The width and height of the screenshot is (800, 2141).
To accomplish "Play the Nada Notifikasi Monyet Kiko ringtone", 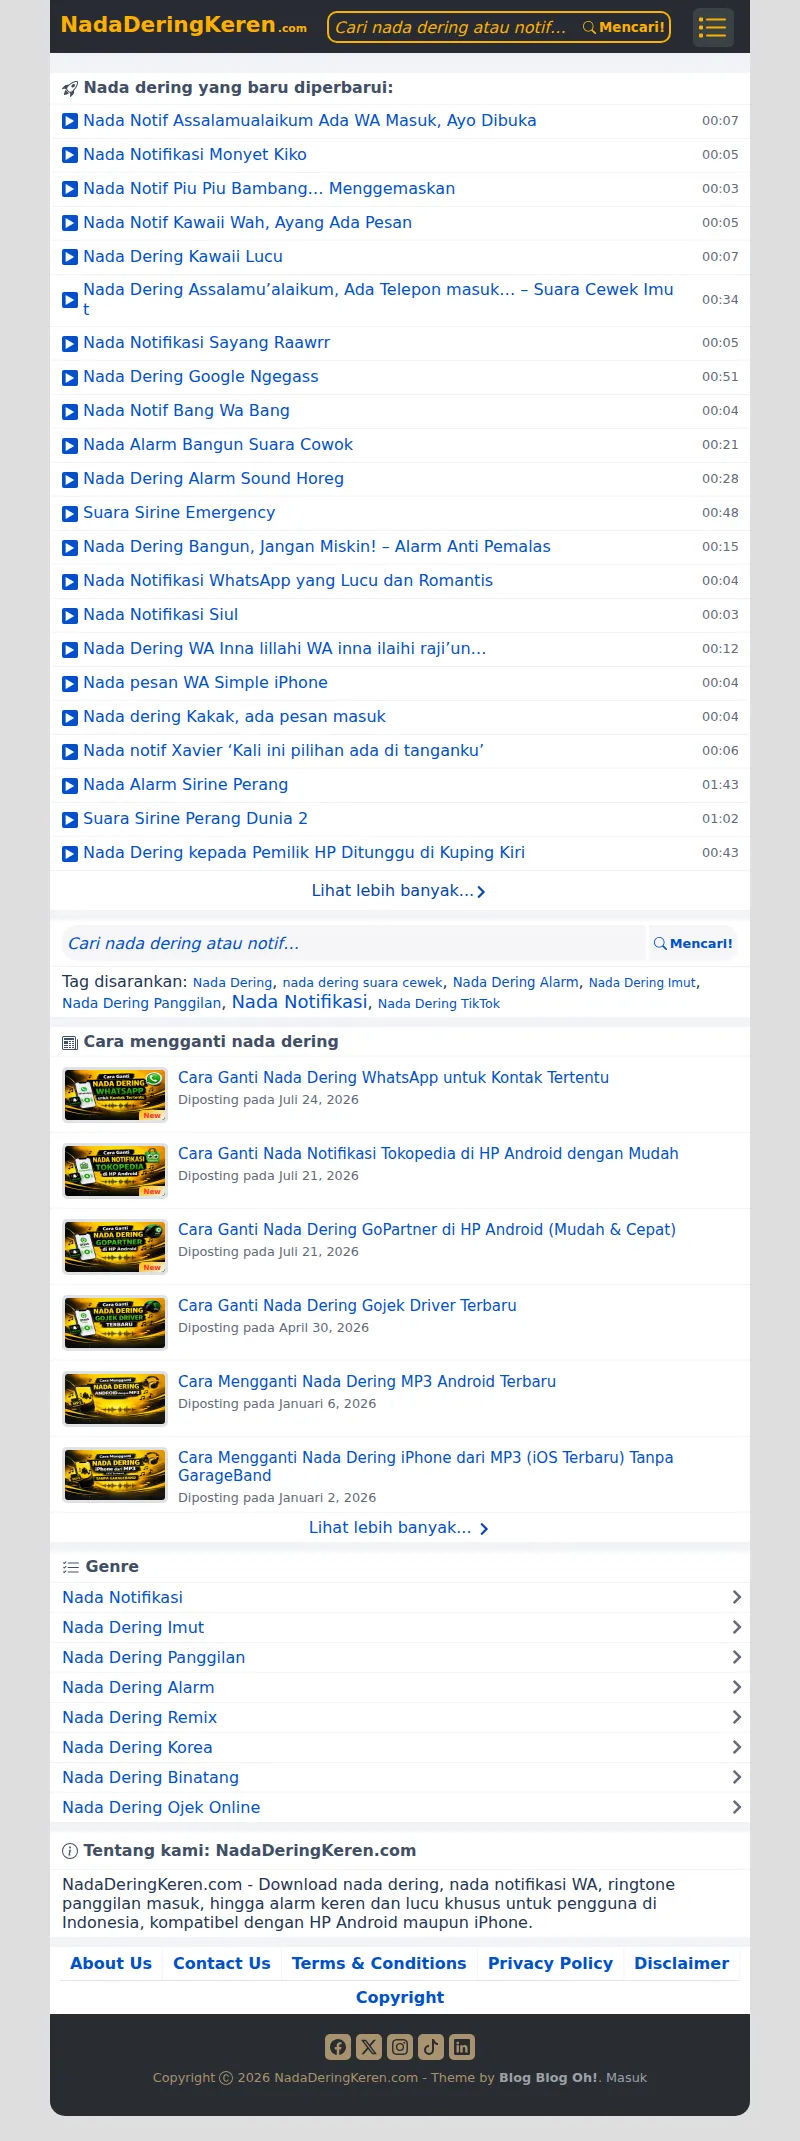I will click(x=70, y=155).
